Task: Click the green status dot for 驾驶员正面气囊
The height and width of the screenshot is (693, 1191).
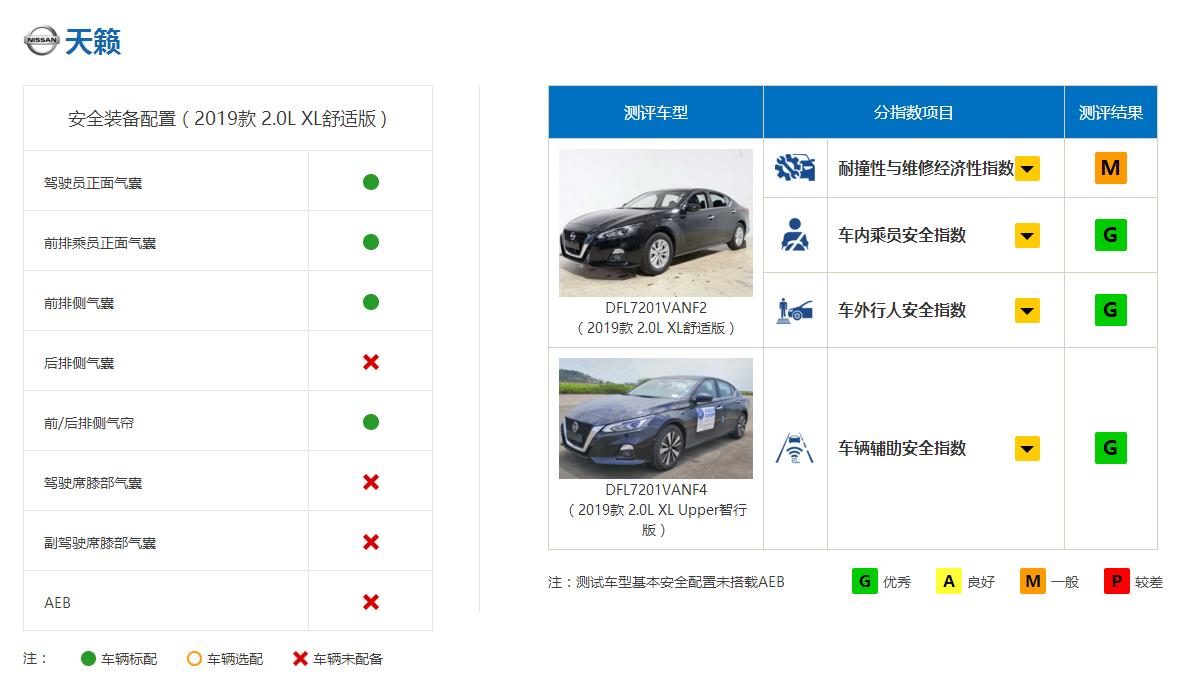Action: [x=371, y=182]
